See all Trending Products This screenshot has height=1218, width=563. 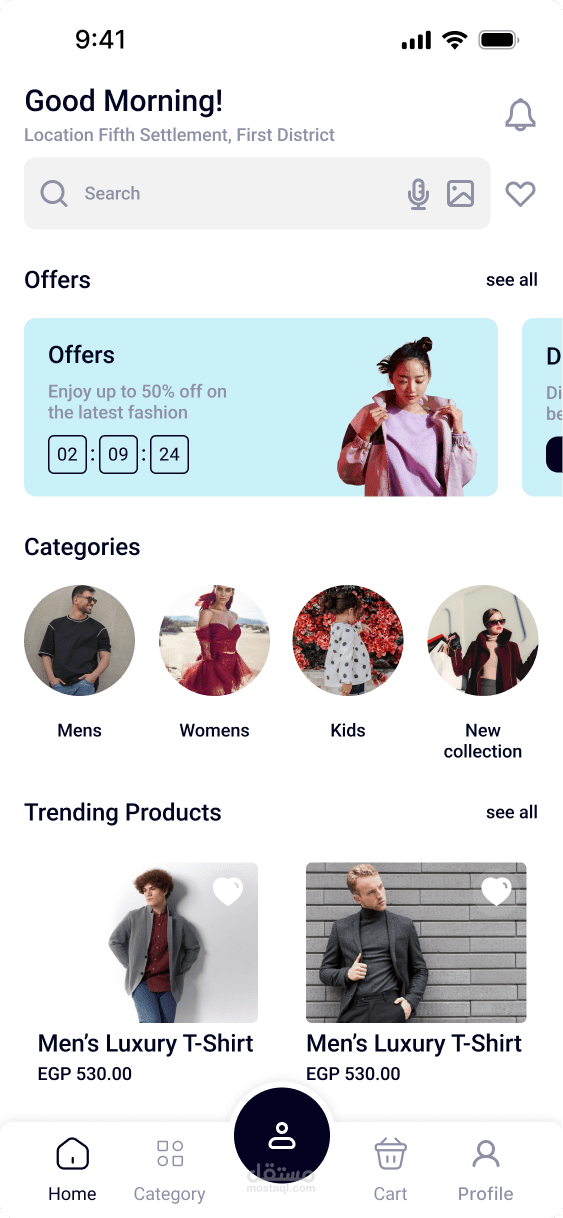[x=512, y=812]
